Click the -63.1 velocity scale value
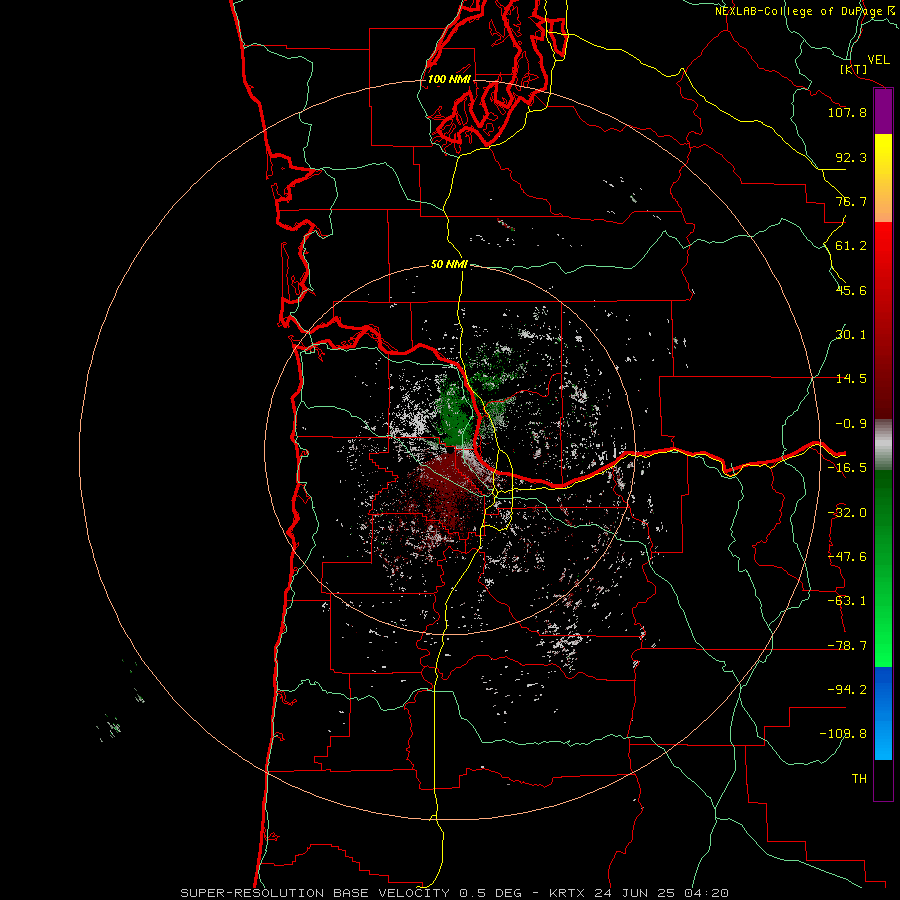 tap(847, 601)
